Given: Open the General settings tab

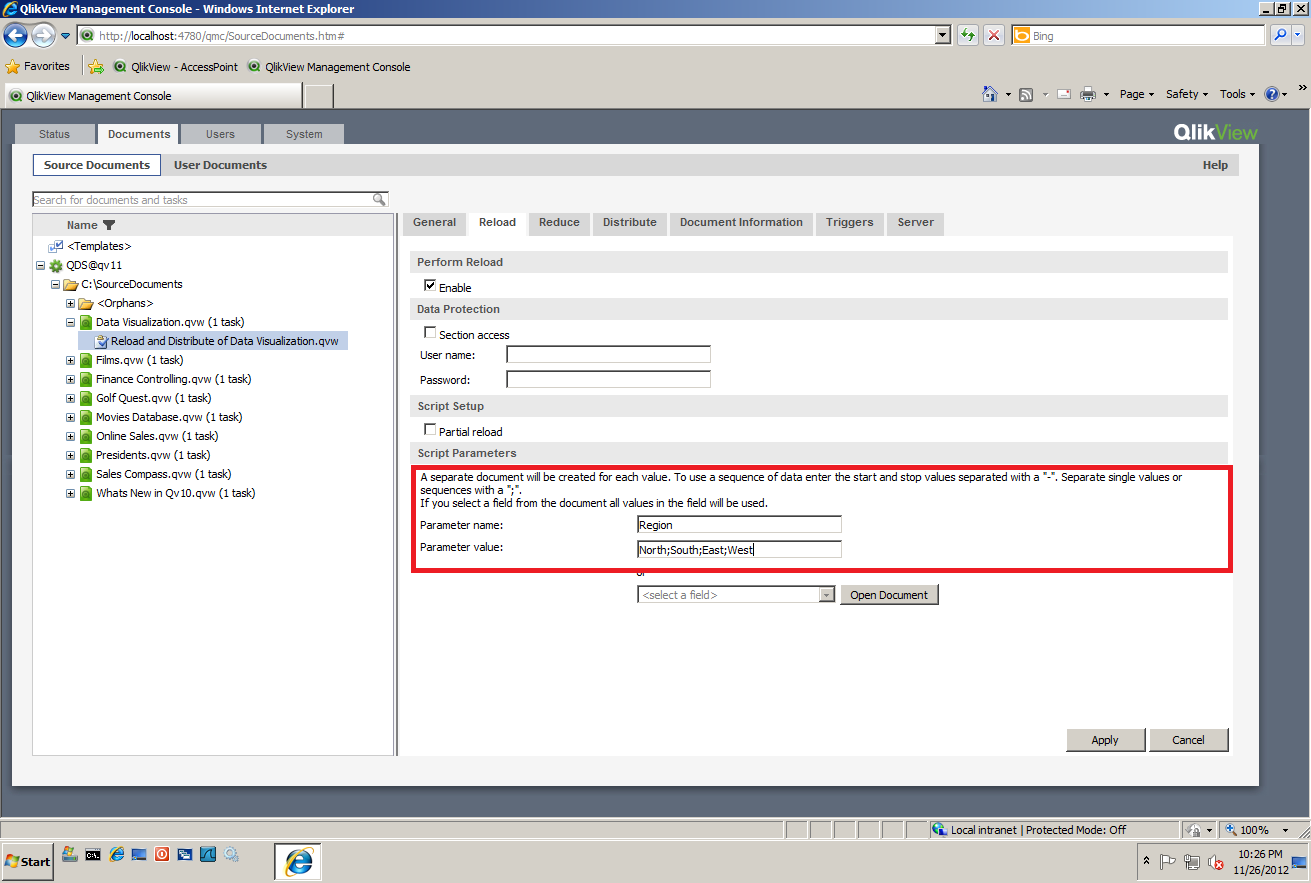Looking at the screenshot, I should pos(434,223).
